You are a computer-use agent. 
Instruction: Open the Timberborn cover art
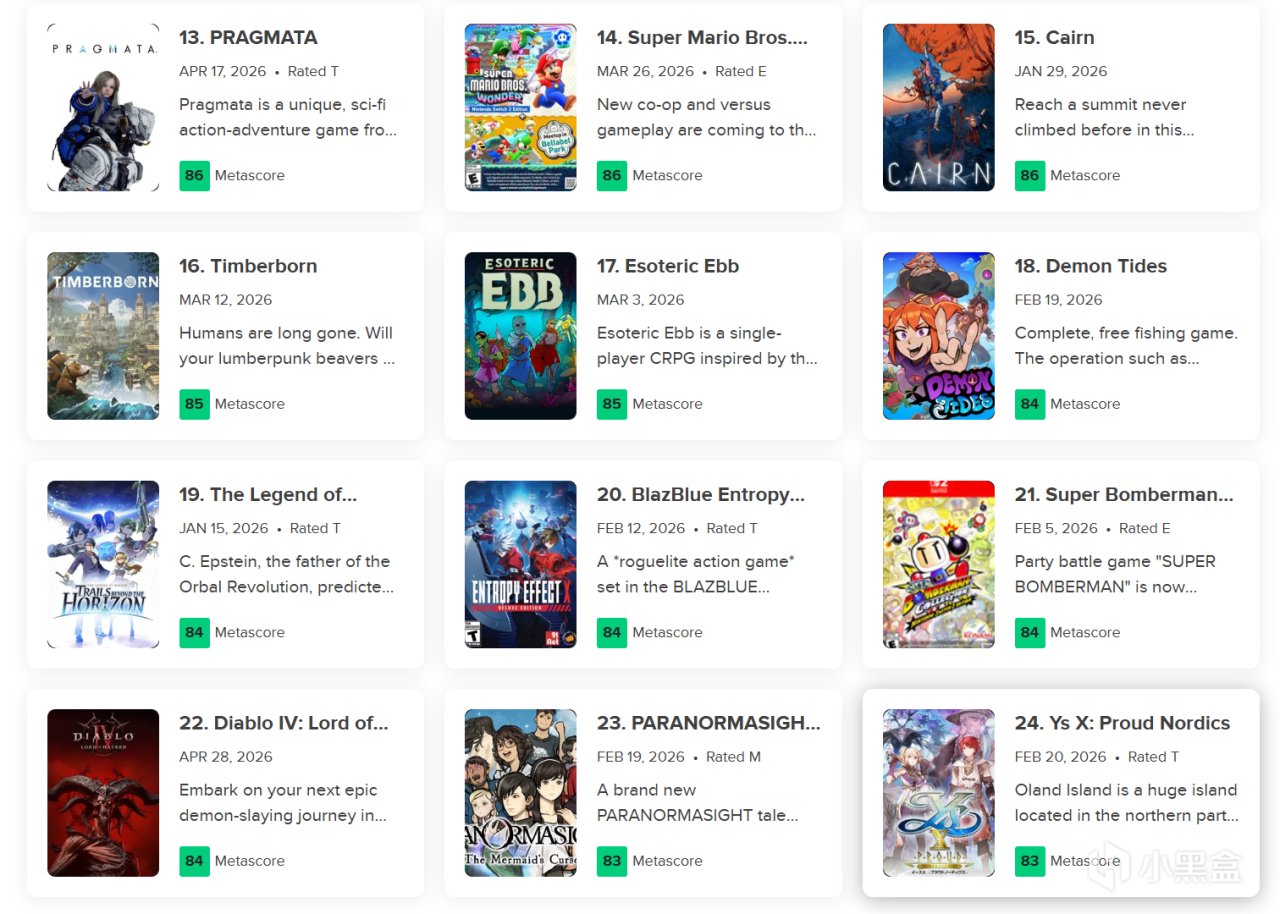click(x=103, y=335)
